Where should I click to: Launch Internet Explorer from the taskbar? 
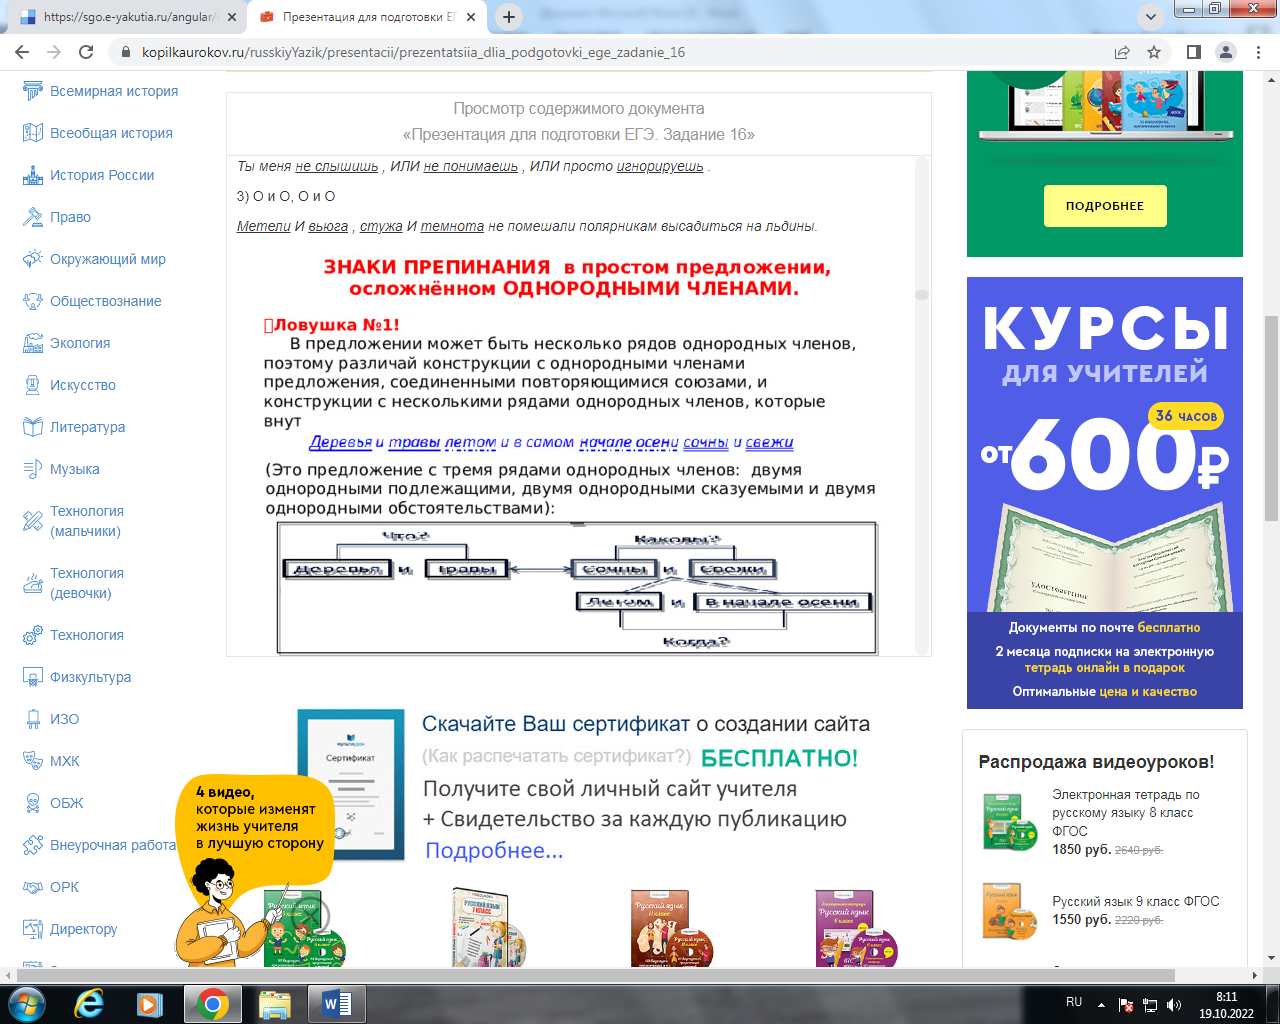pos(90,1003)
